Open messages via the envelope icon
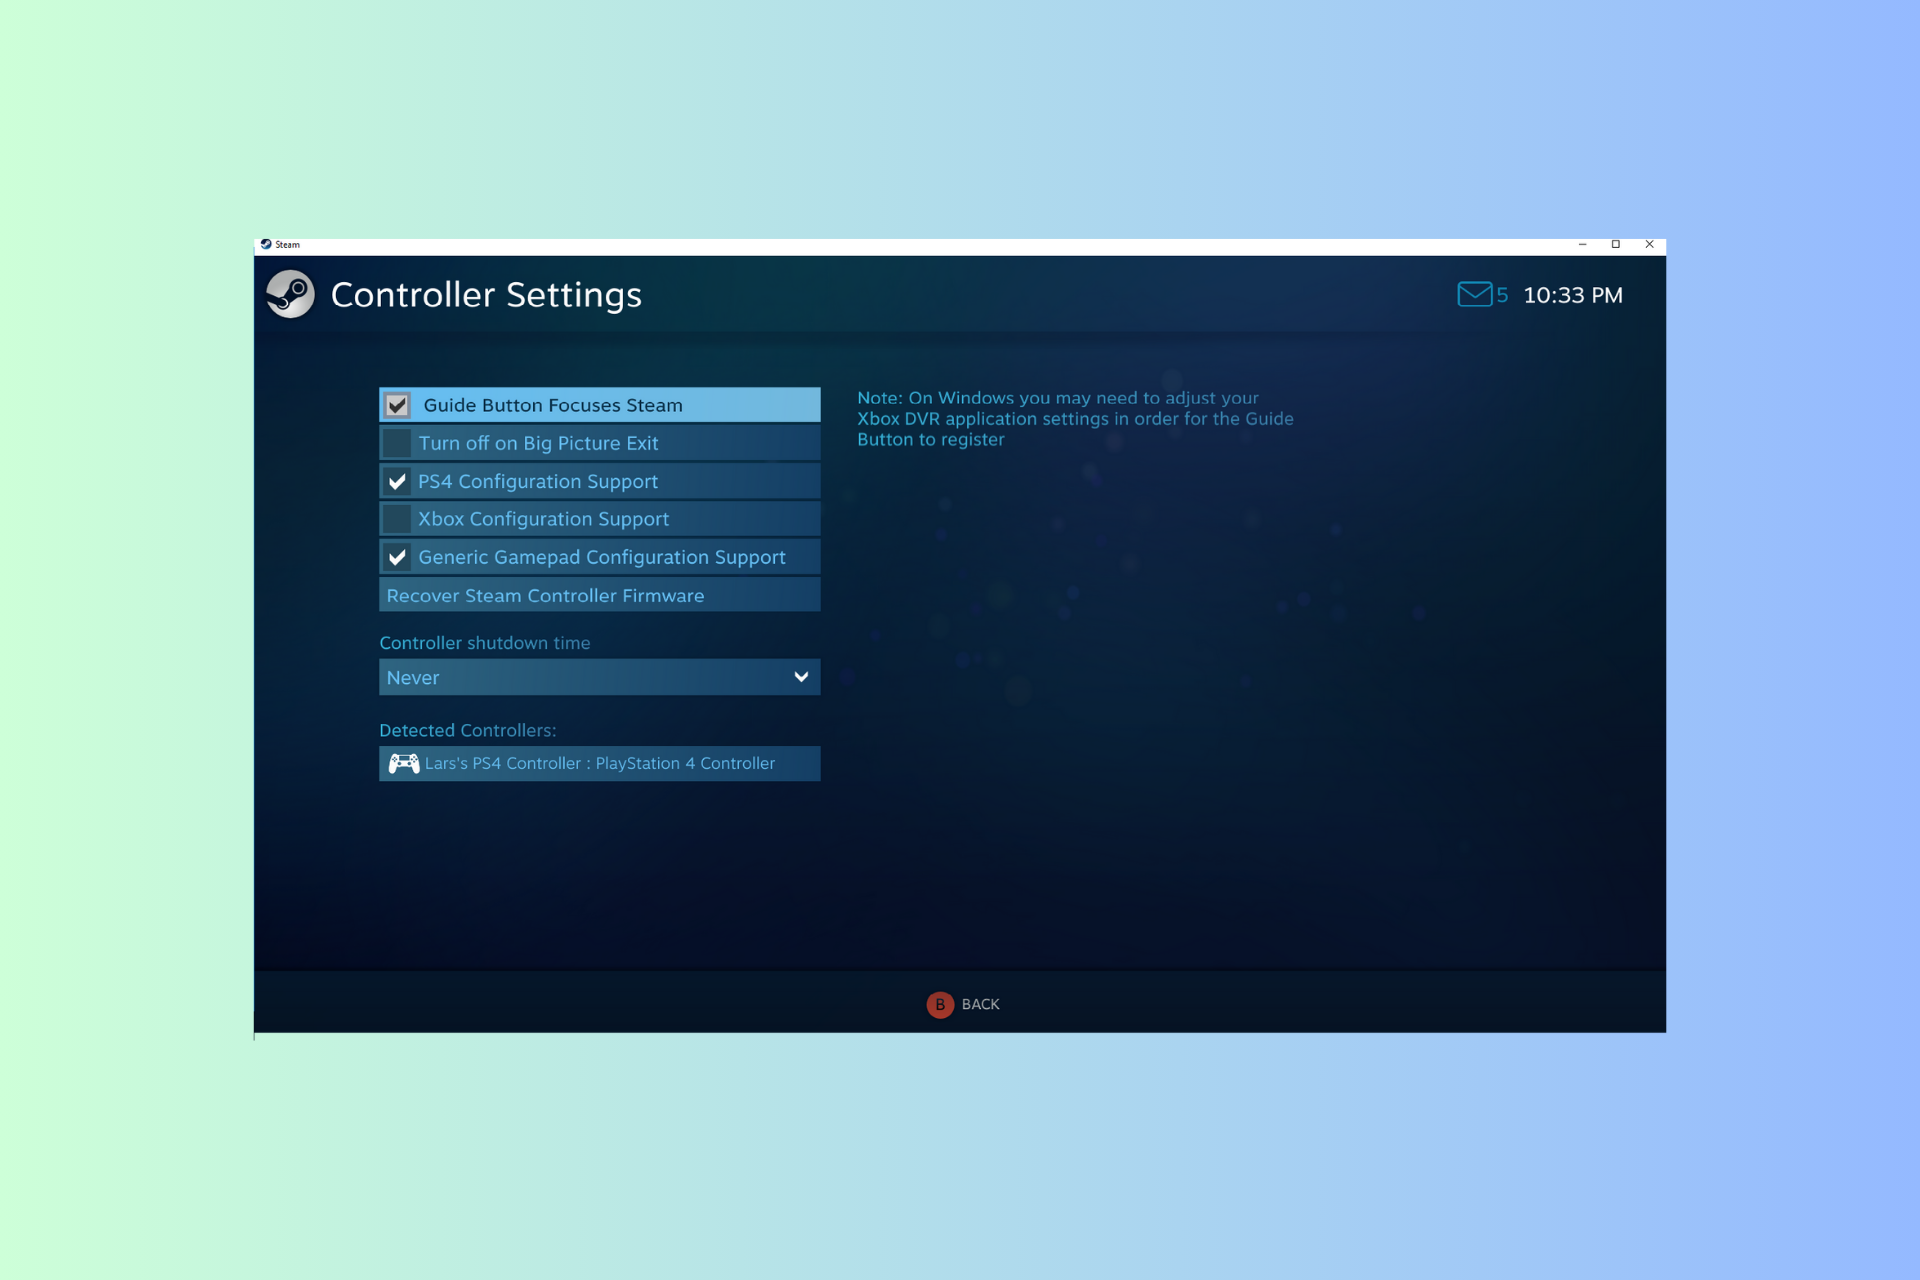 point(1475,294)
